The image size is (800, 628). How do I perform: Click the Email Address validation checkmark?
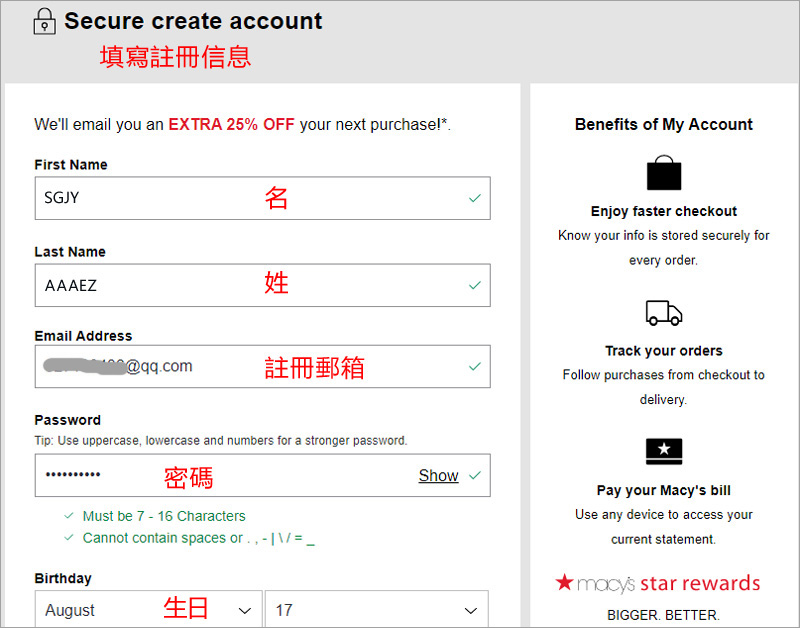475,367
